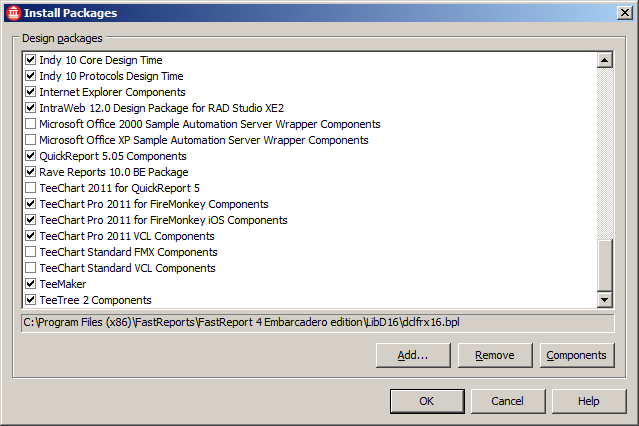639x426 pixels.
Task: Uncheck the TeeMaker checkbox
Action: (31, 284)
